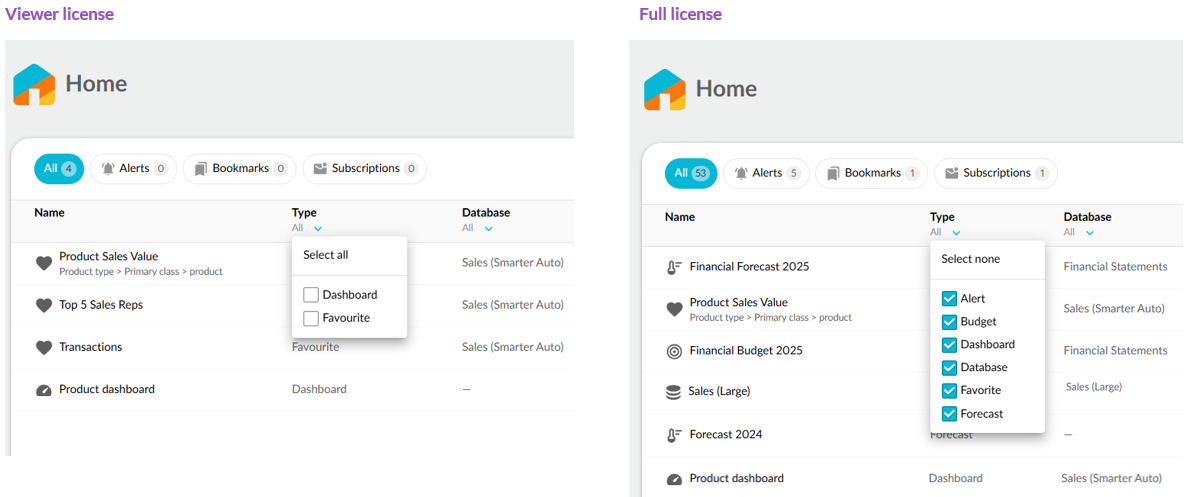Open the Financial Budget 2025 row

point(746,351)
